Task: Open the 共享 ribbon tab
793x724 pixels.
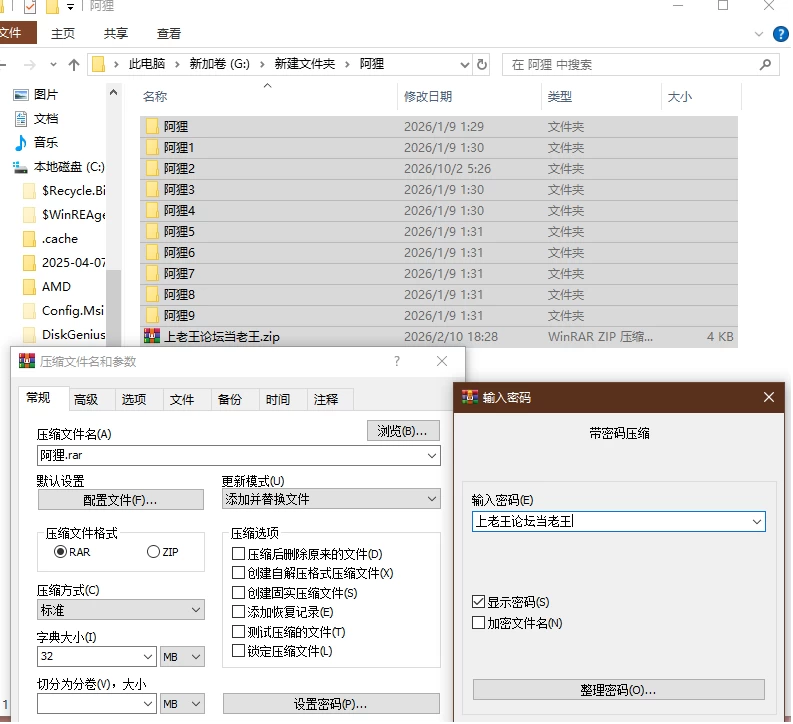Action: (x=116, y=33)
